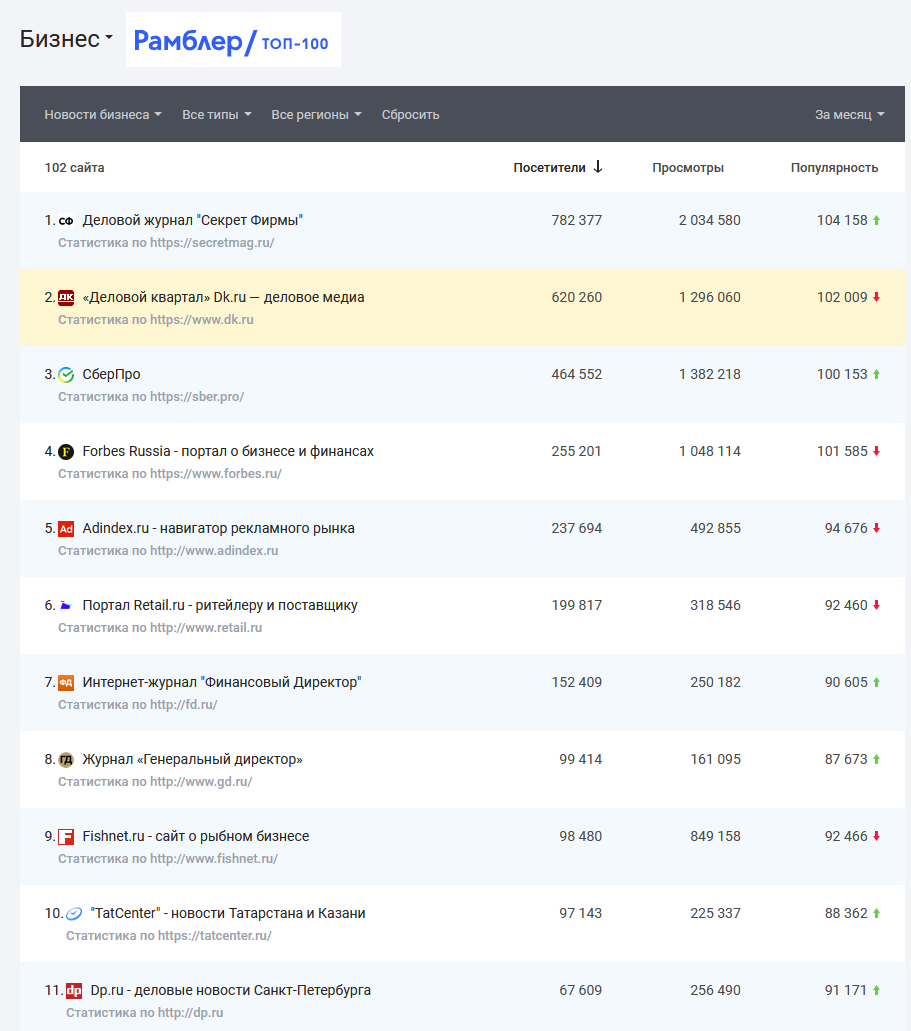Click the Dk.ru red favicon icon
911x1031 pixels.
click(x=66, y=298)
